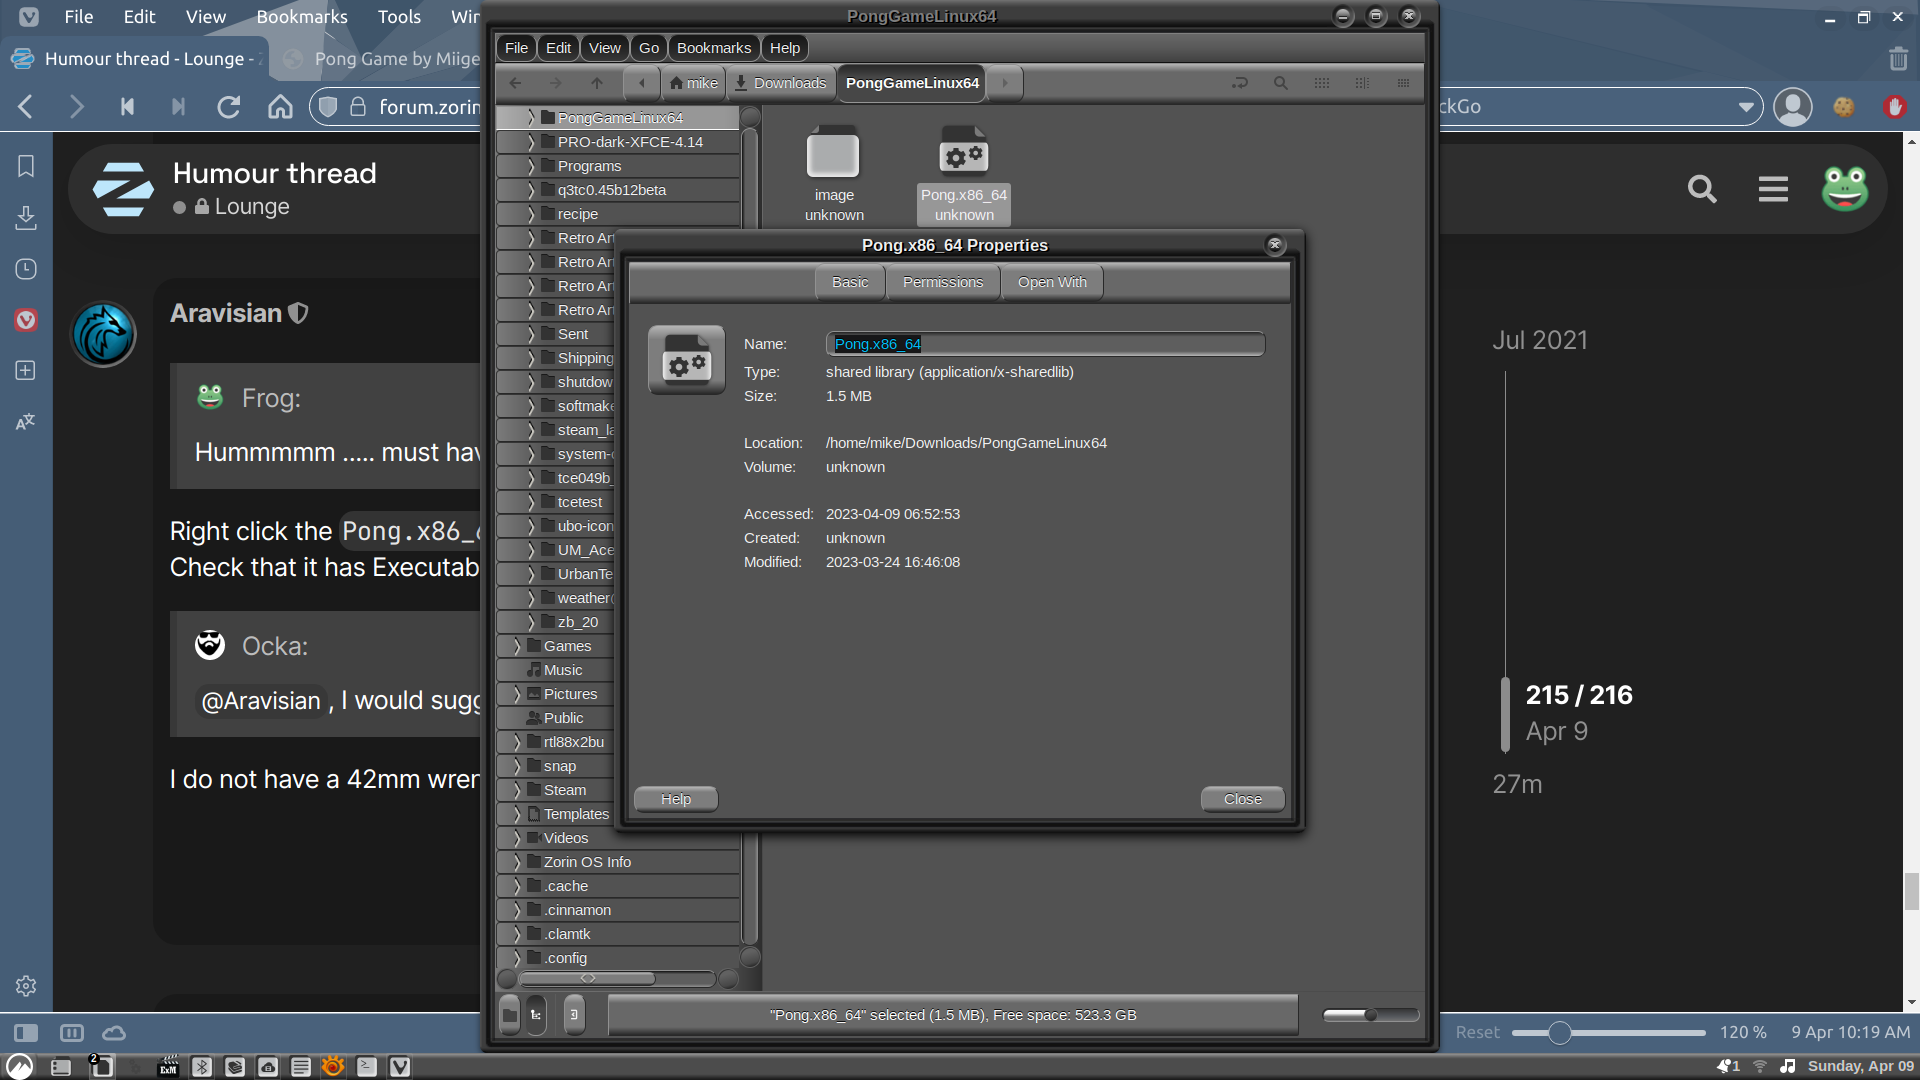Open the Vivaldi profile avatar button

tap(1792, 107)
